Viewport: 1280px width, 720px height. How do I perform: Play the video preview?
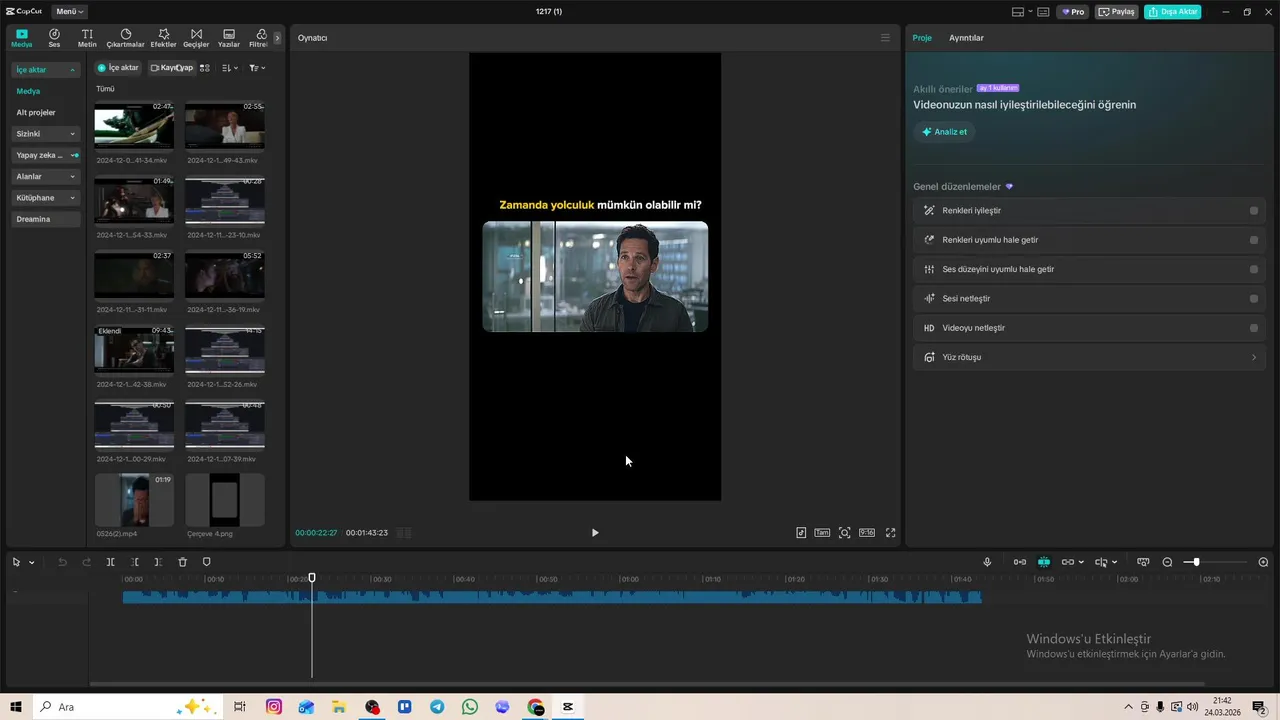[x=595, y=533]
